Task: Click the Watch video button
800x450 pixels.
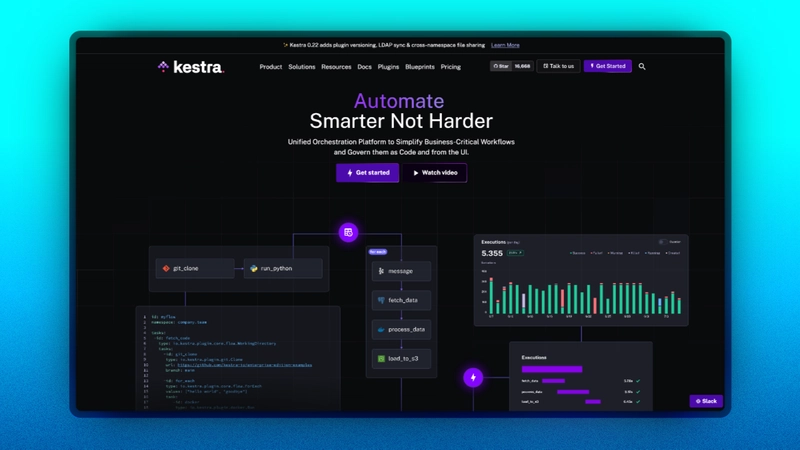Action: pos(437,173)
